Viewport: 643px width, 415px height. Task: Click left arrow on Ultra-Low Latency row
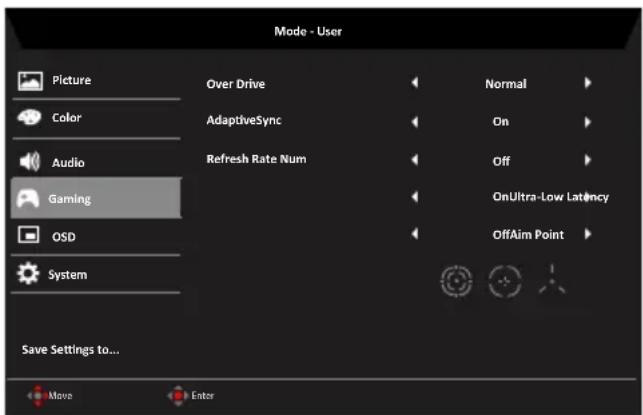click(x=415, y=197)
